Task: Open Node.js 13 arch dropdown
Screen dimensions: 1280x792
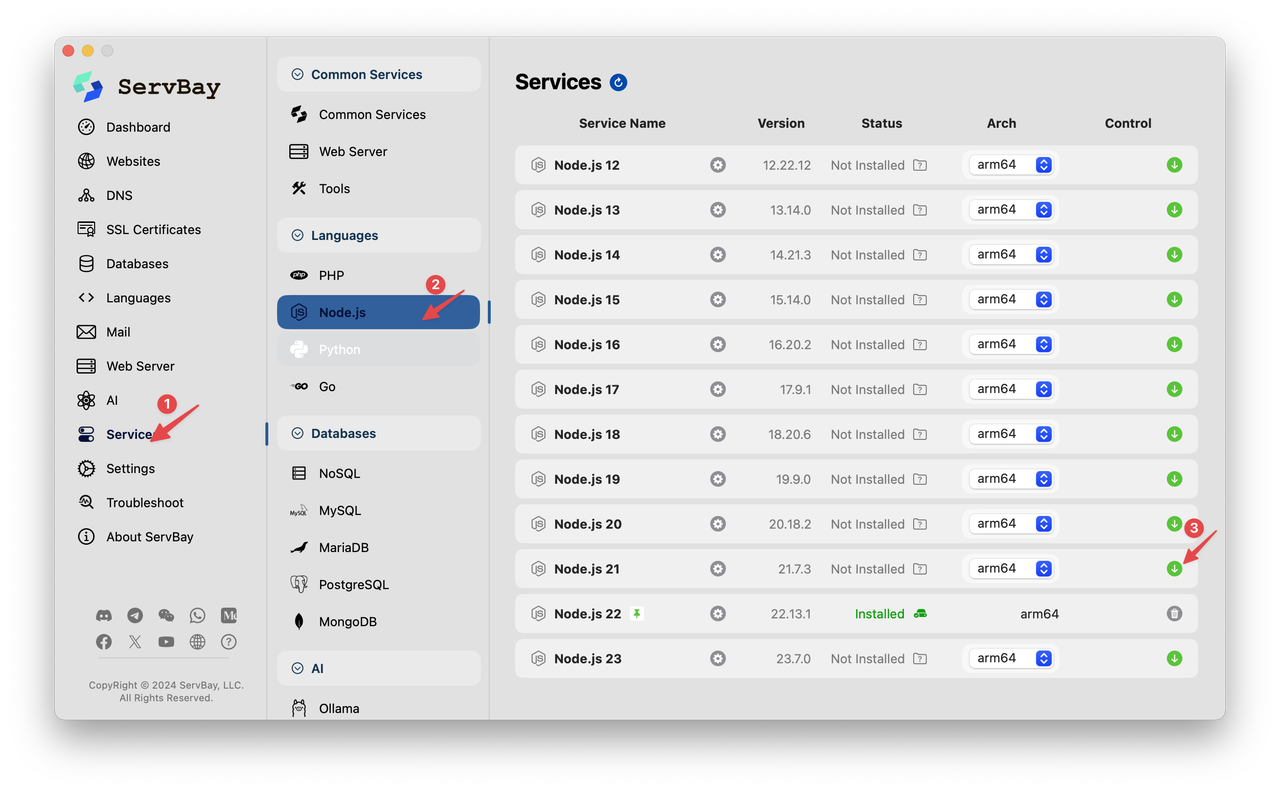Action: coord(1011,210)
